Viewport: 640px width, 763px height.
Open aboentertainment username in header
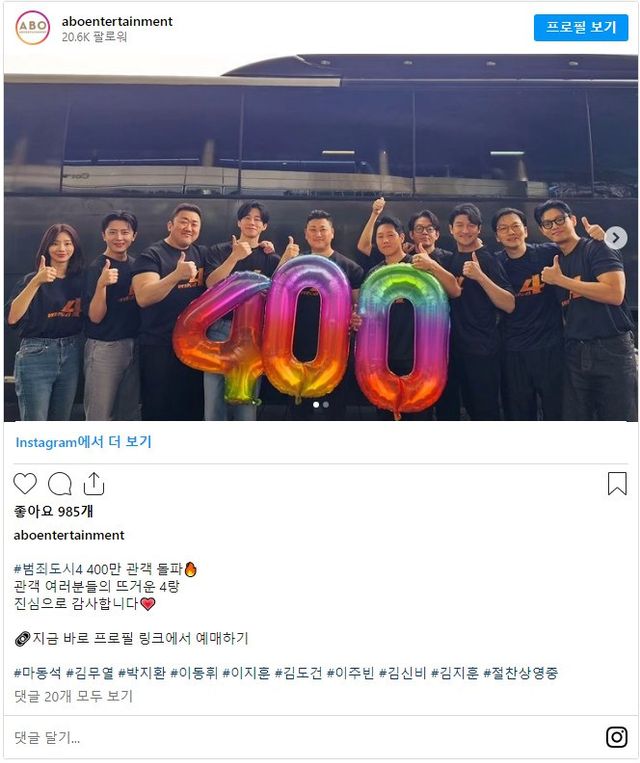point(117,21)
